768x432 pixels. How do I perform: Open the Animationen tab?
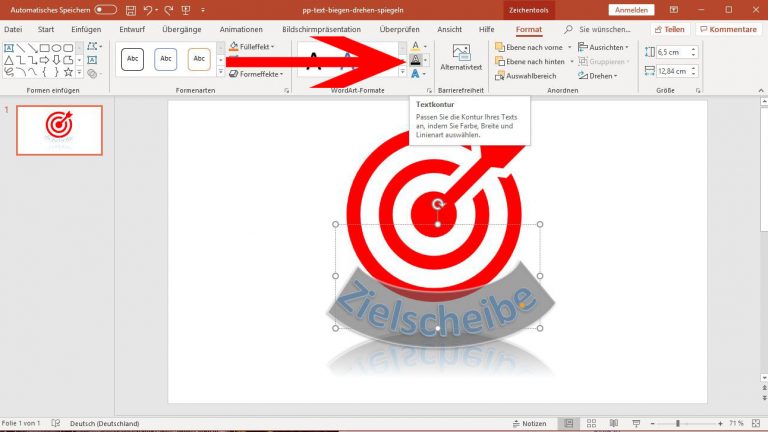pyautogui.click(x=241, y=29)
